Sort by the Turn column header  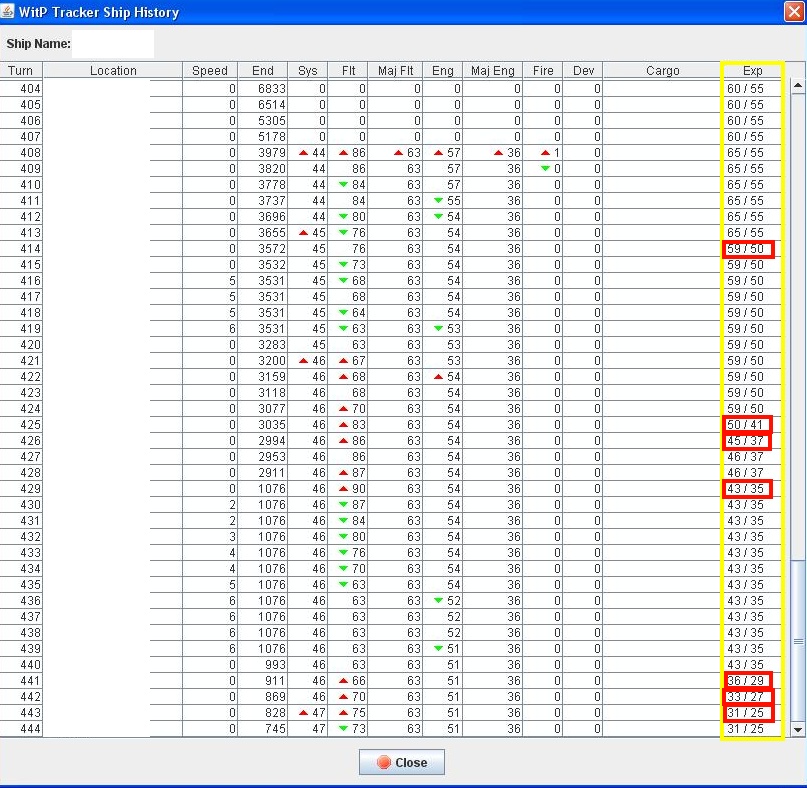(21, 71)
